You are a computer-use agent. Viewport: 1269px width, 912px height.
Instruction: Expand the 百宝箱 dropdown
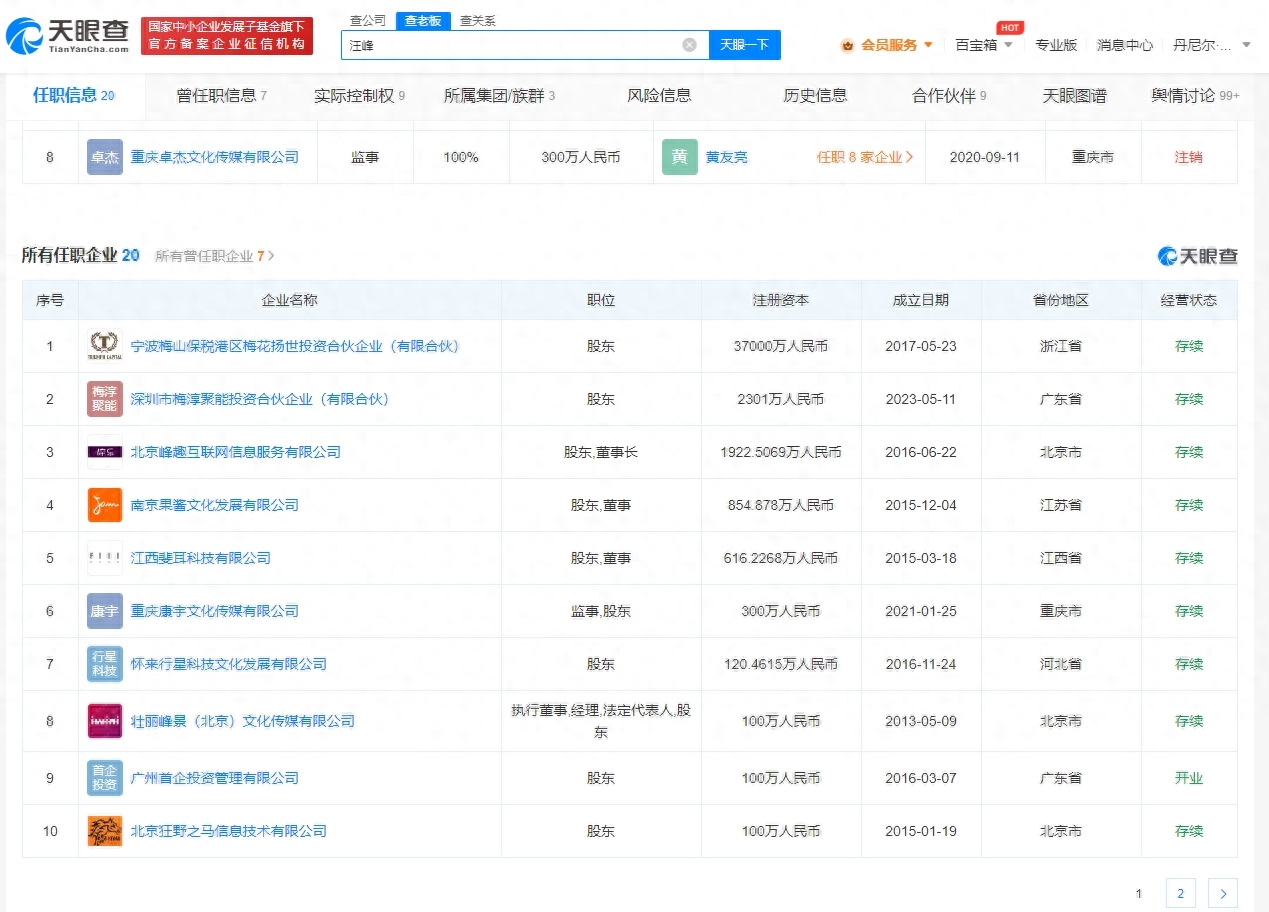point(983,45)
